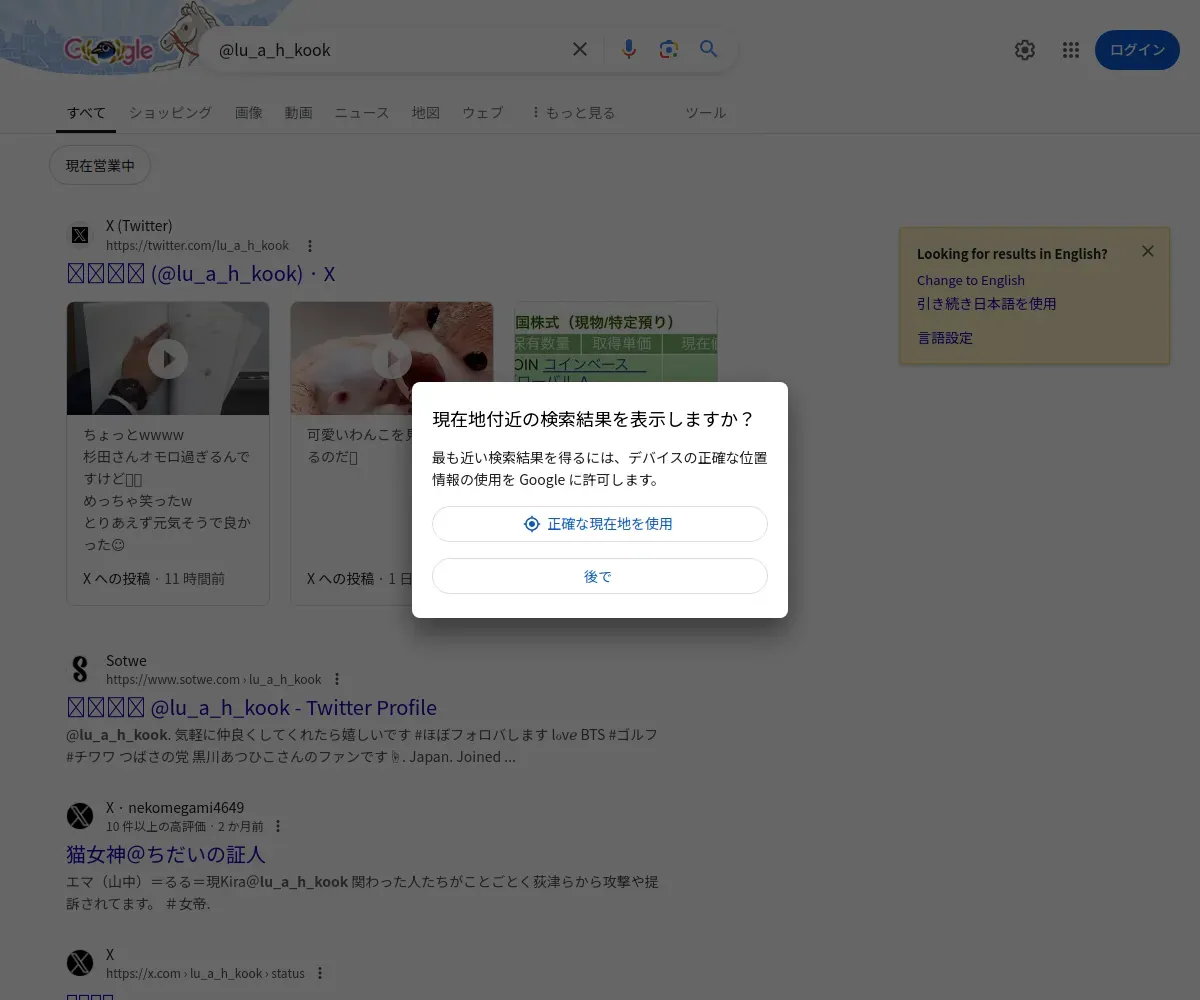Open the 猫女神@ちだいの証人 result
The height and width of the screenshot is (1000, 1200).
(166, 855)
